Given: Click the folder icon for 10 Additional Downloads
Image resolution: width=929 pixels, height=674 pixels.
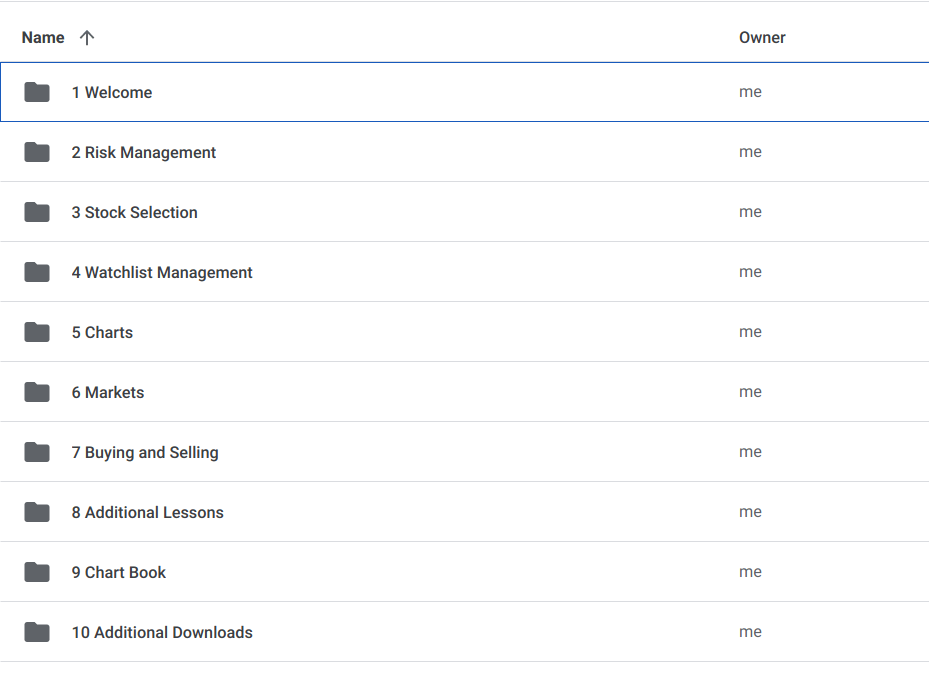Looking at the screenshot, I should [36, 631].
